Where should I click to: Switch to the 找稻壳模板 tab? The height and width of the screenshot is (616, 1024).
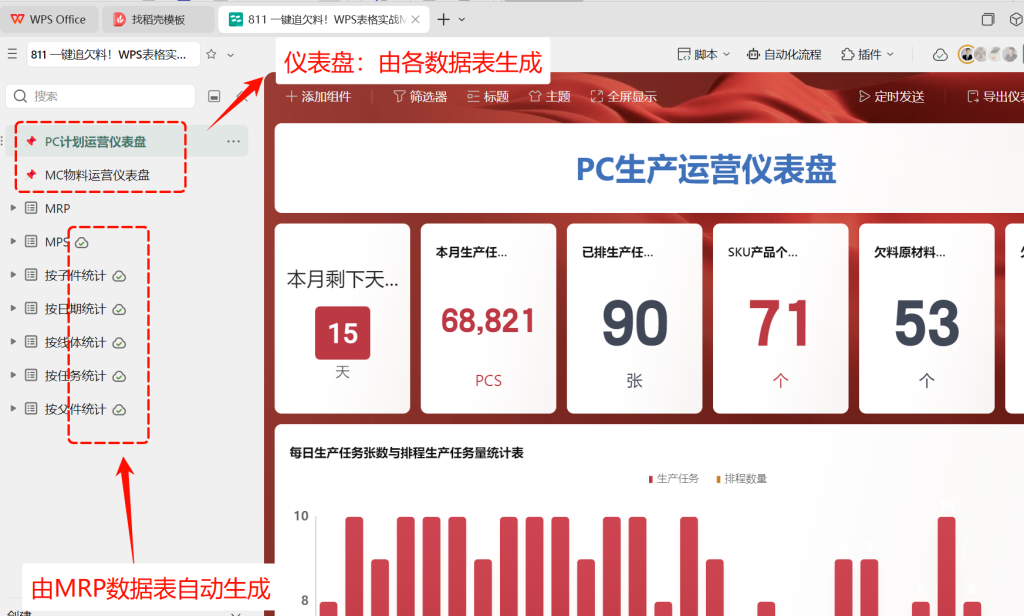tap(158, 20)
